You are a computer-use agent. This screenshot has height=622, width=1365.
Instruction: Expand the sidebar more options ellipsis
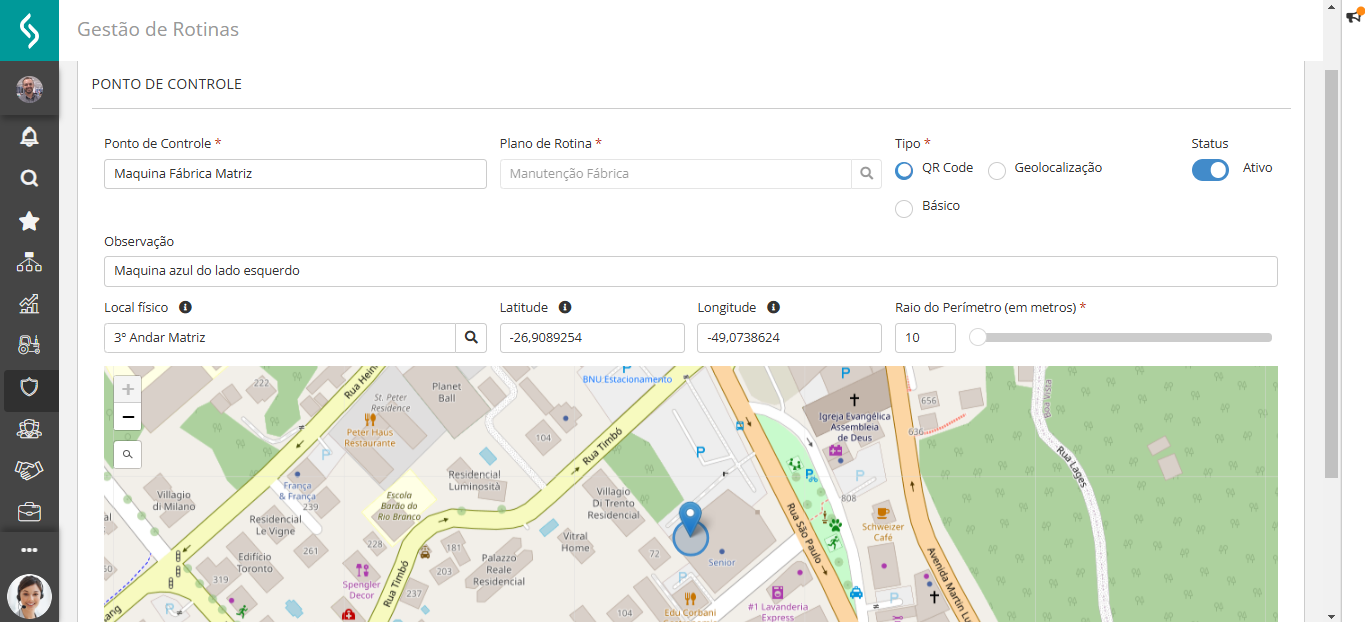[x=29, y=550]
